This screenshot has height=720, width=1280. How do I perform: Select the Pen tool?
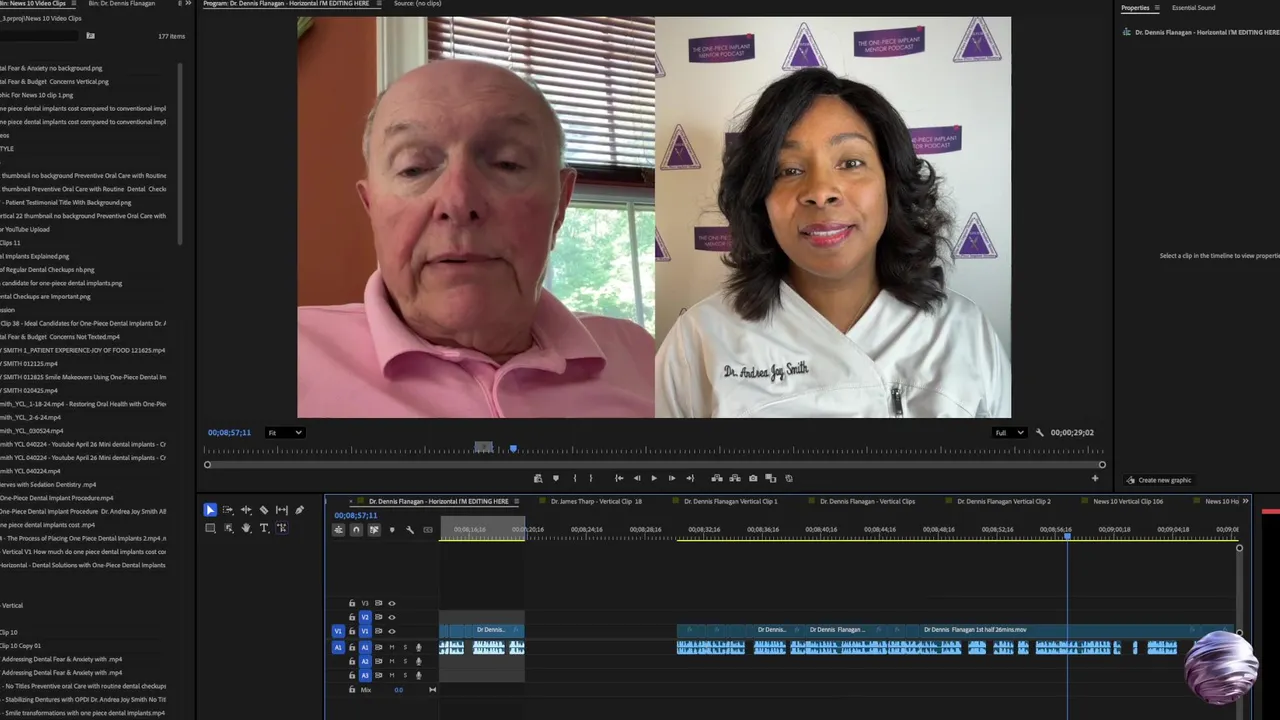point(299,510)
